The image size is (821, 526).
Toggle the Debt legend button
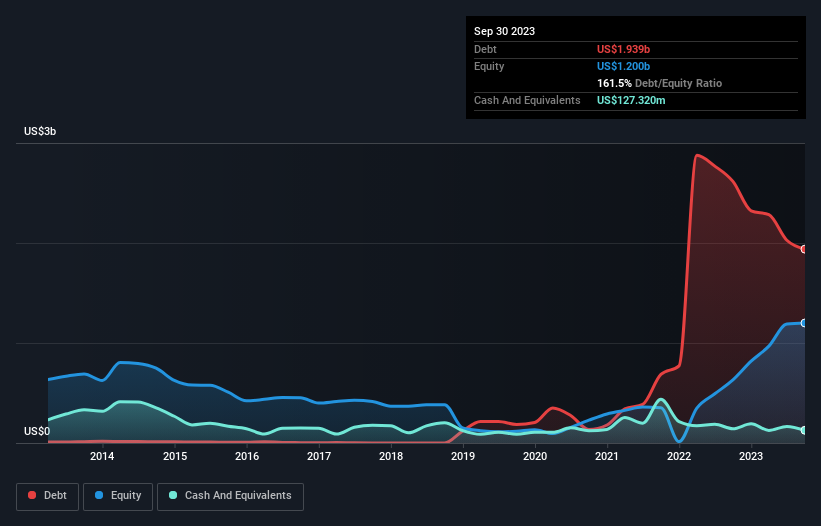[48, 496]
